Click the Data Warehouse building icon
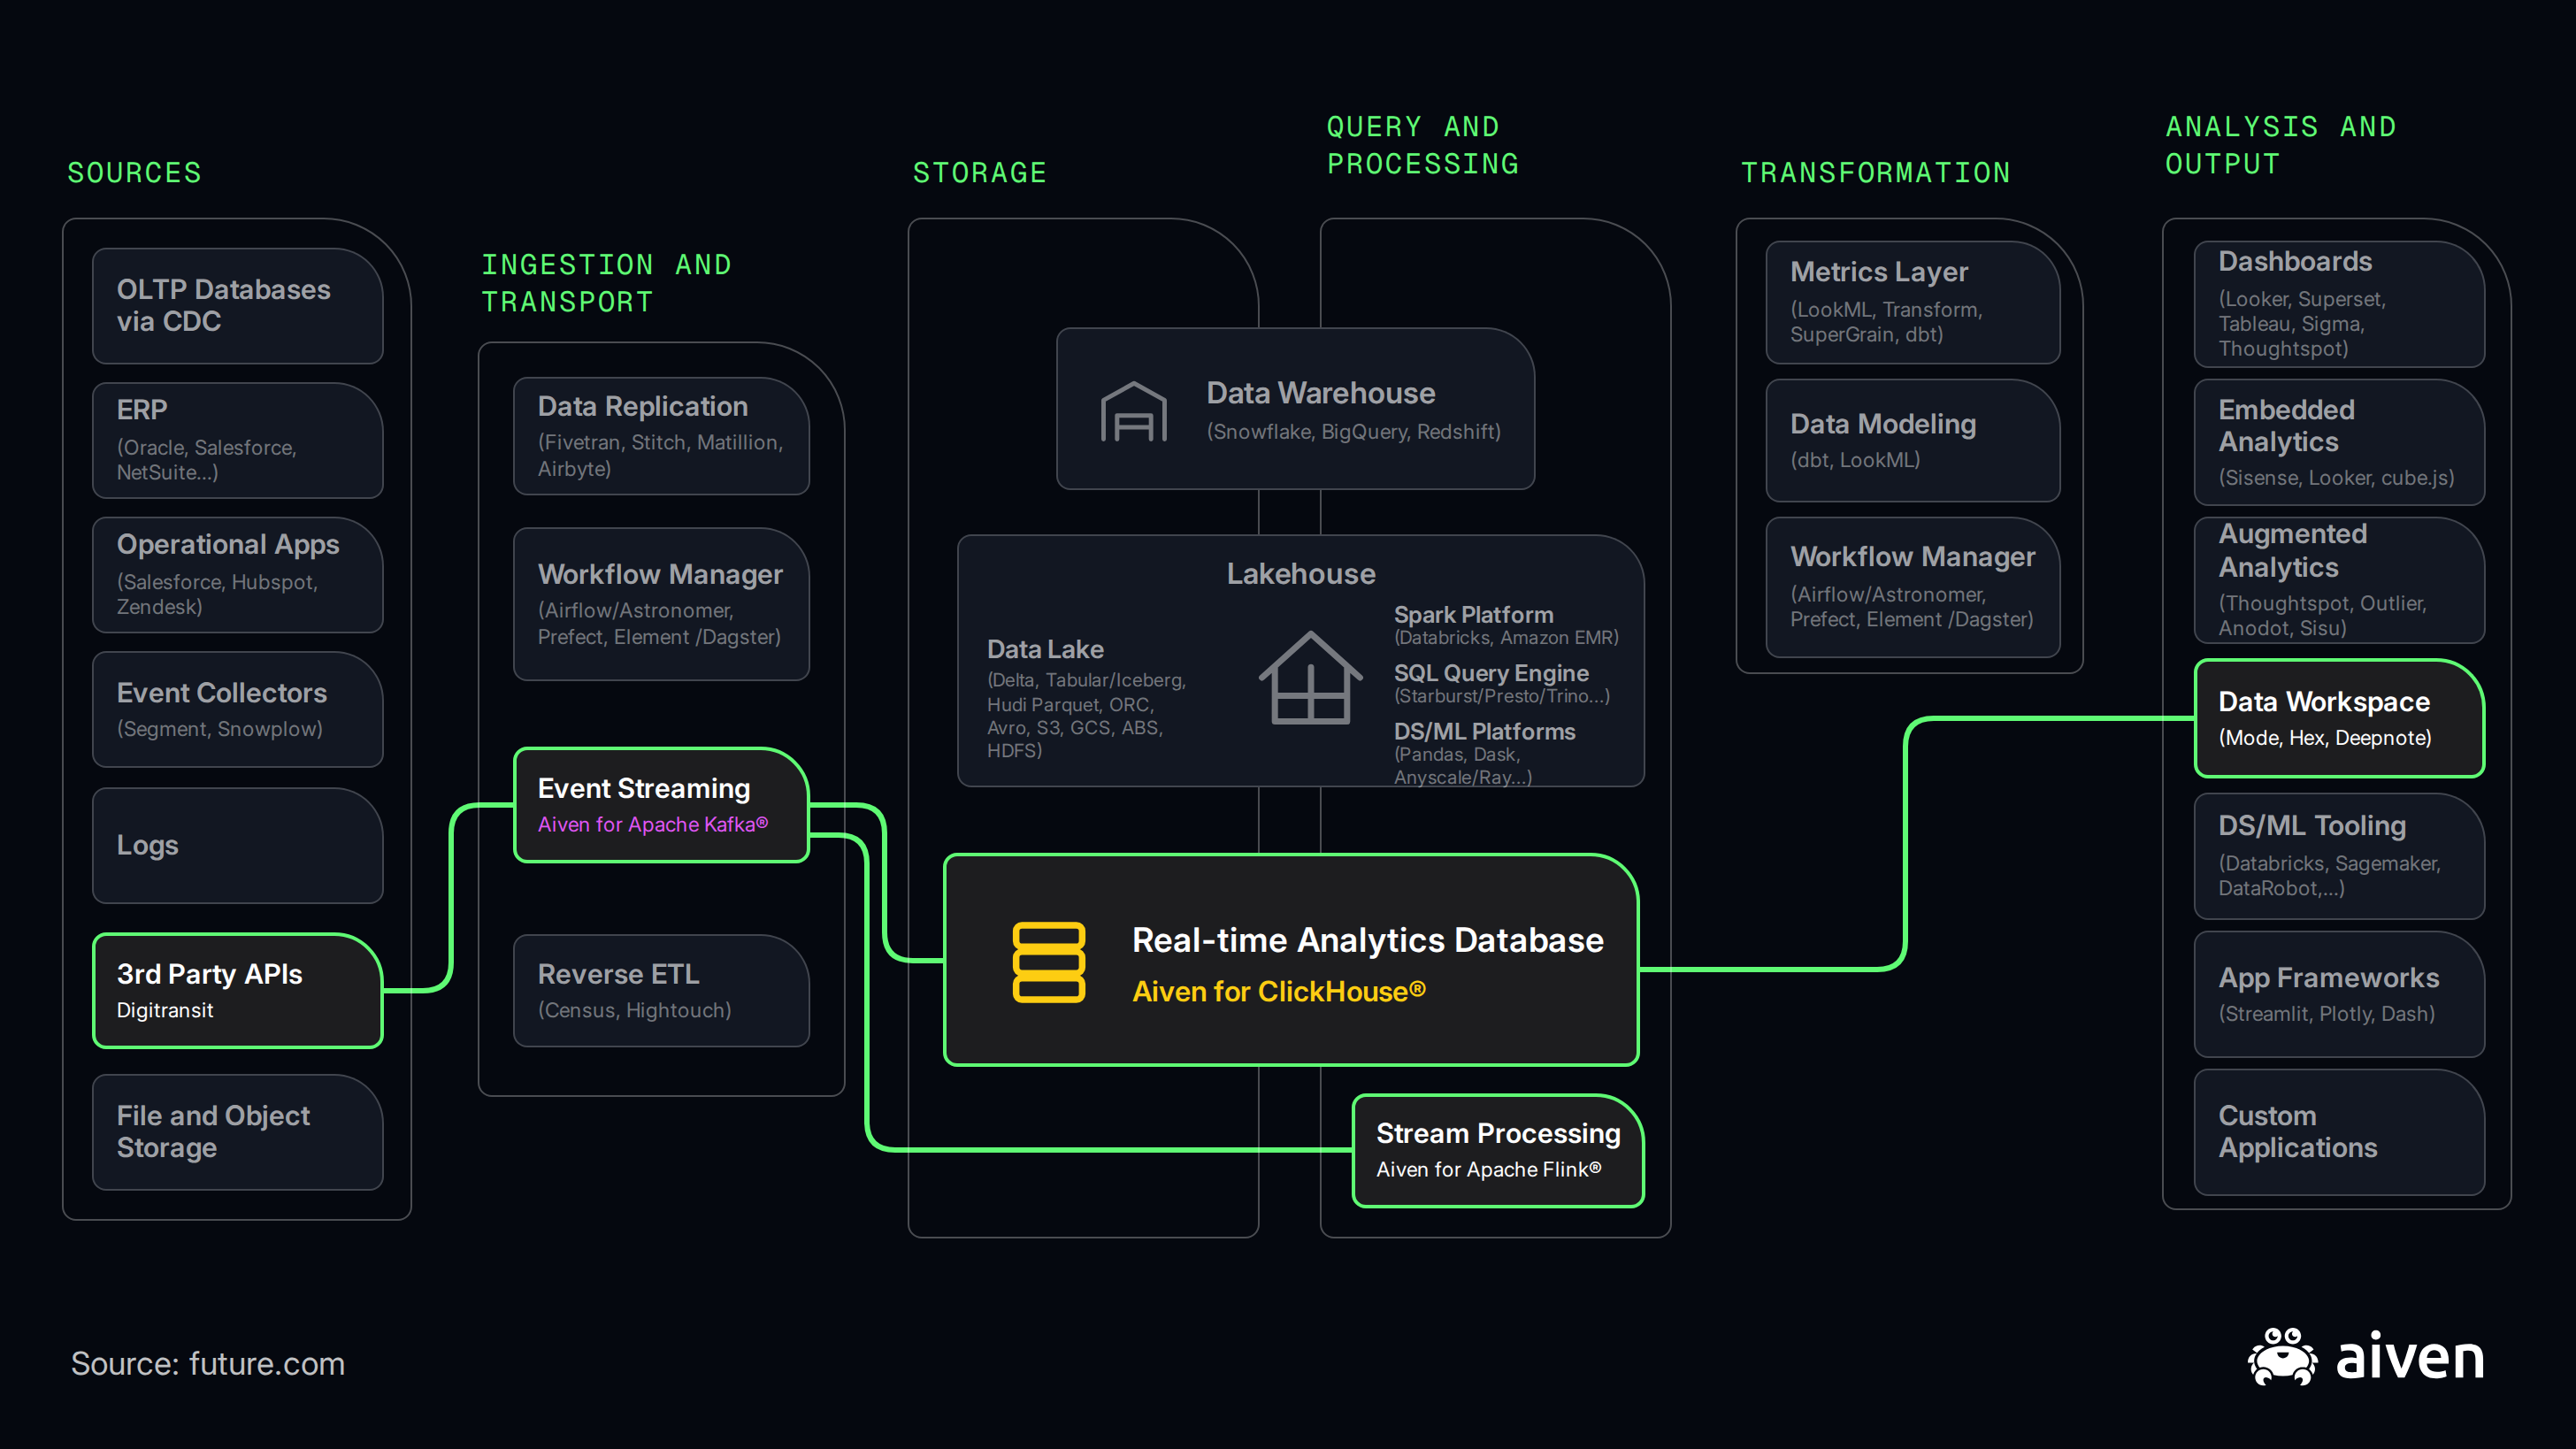 pos(1133,411)
